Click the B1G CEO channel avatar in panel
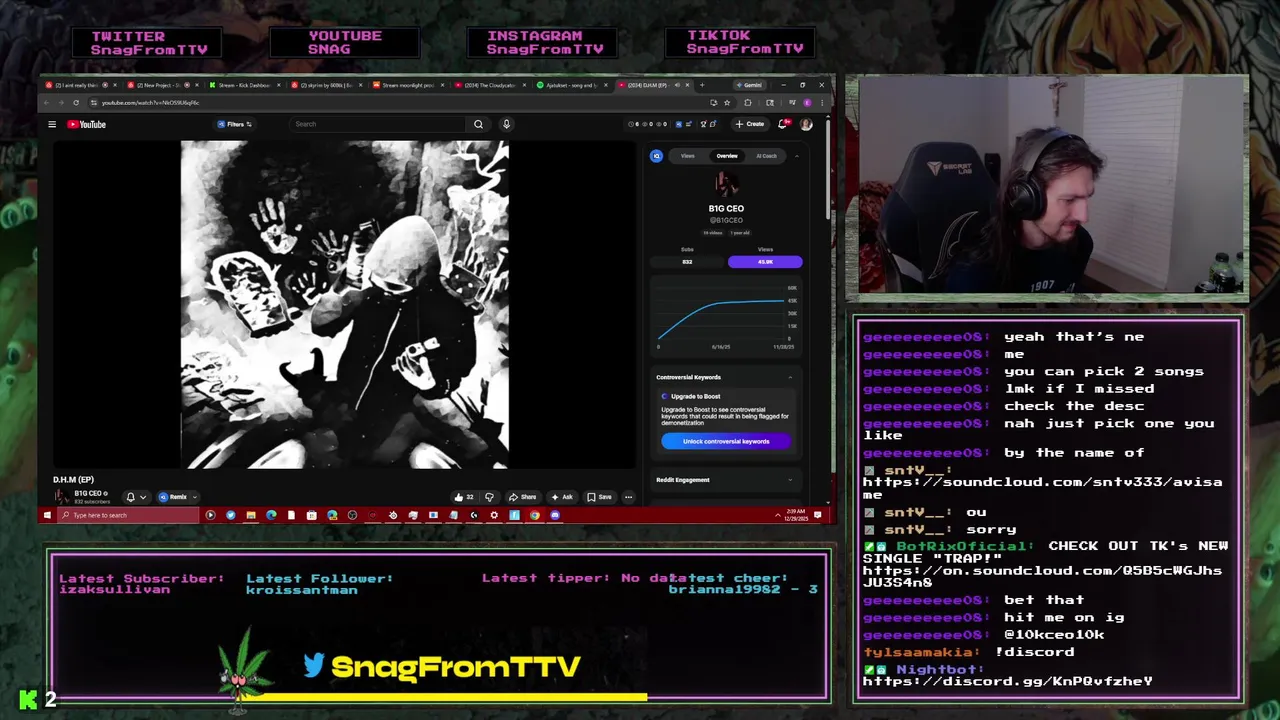Screen dimensions: 1280x720 726,185
